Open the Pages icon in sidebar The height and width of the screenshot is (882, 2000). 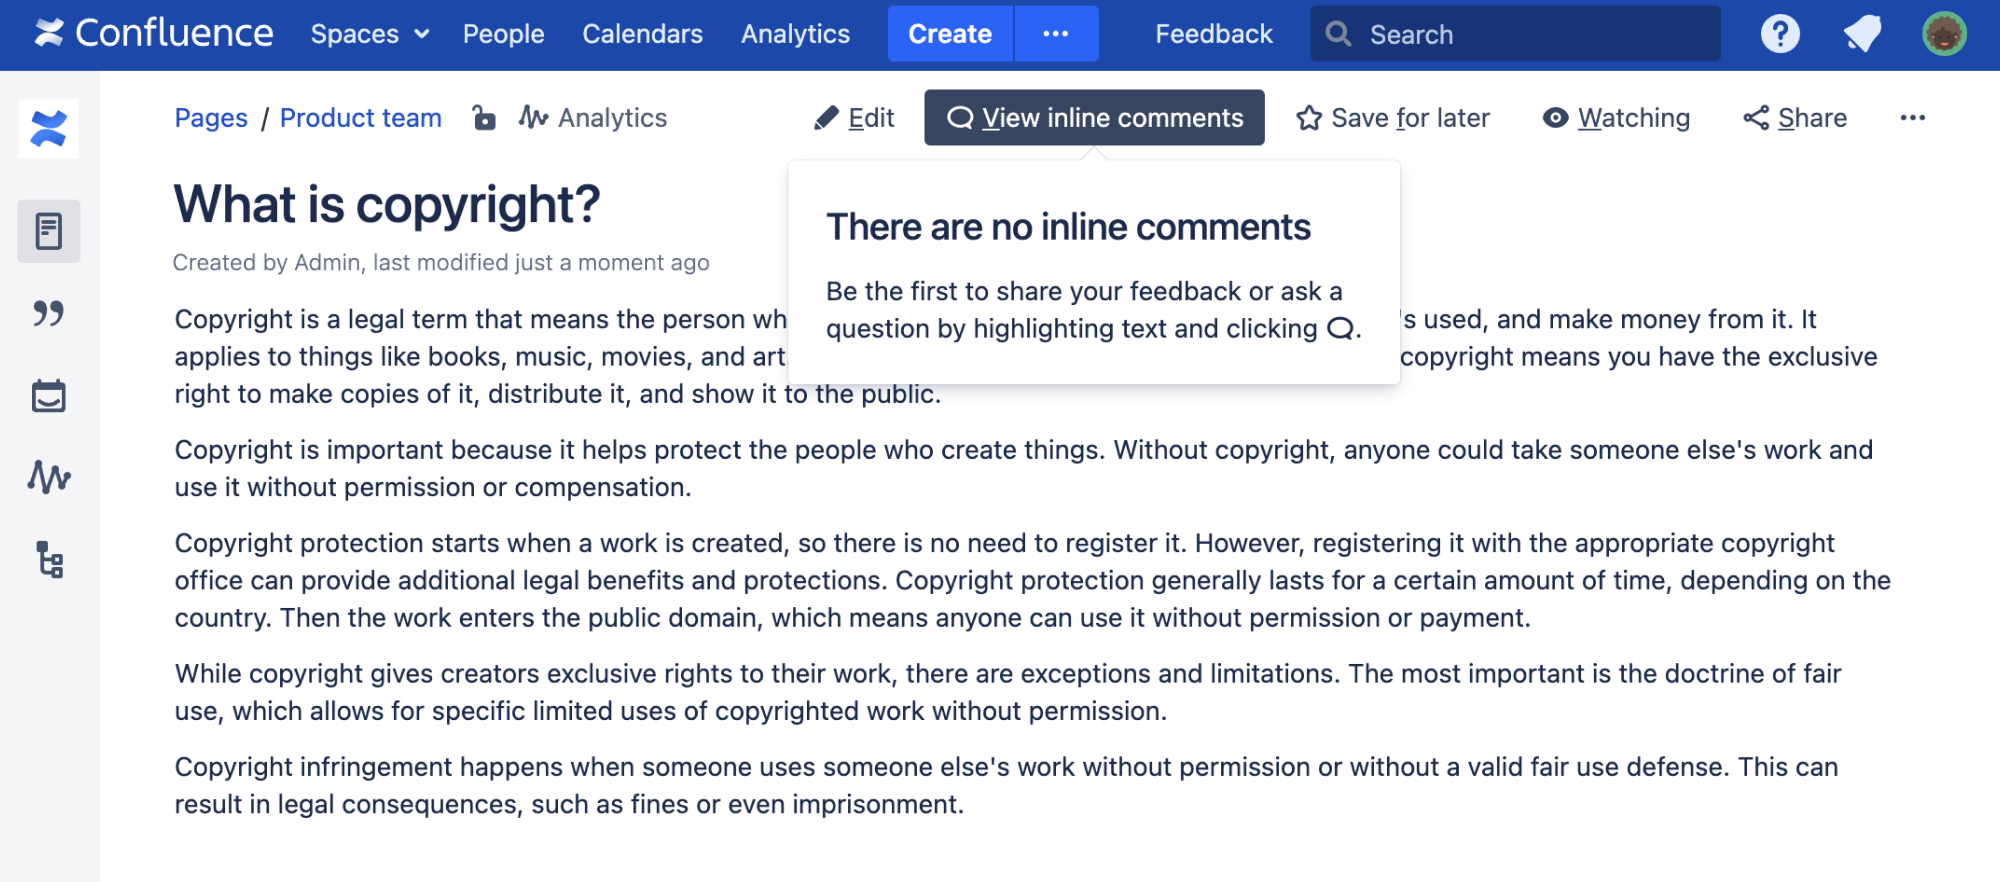tap(48, 231)
